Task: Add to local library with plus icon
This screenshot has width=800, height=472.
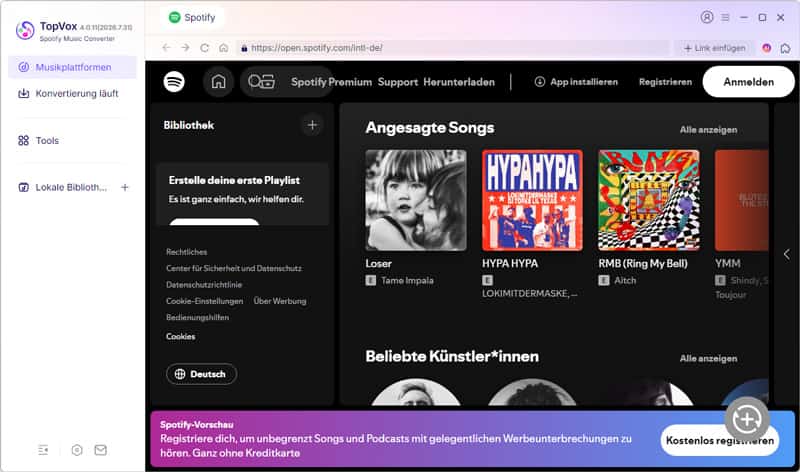Action: (x=124, y=187)
